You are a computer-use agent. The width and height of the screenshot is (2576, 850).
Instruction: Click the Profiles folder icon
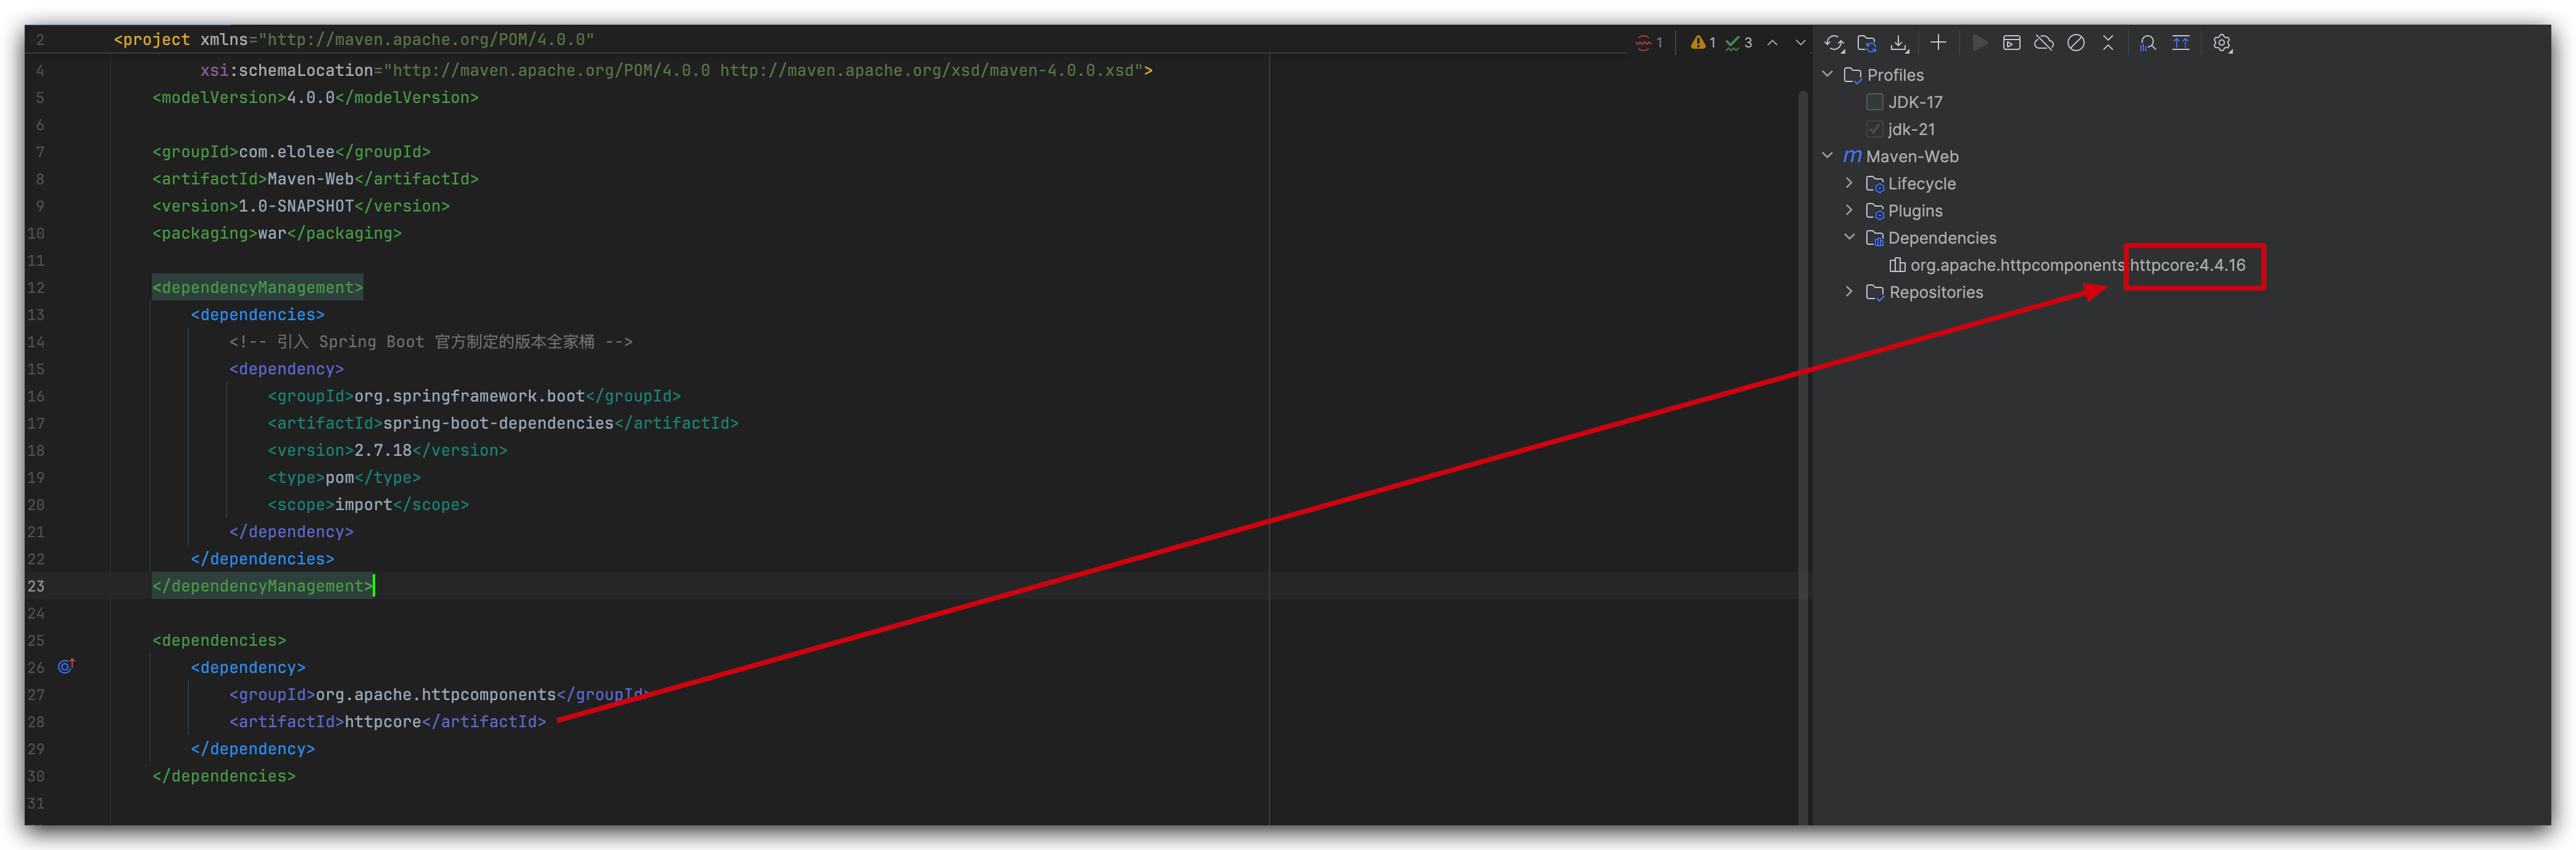[1852, 75]
